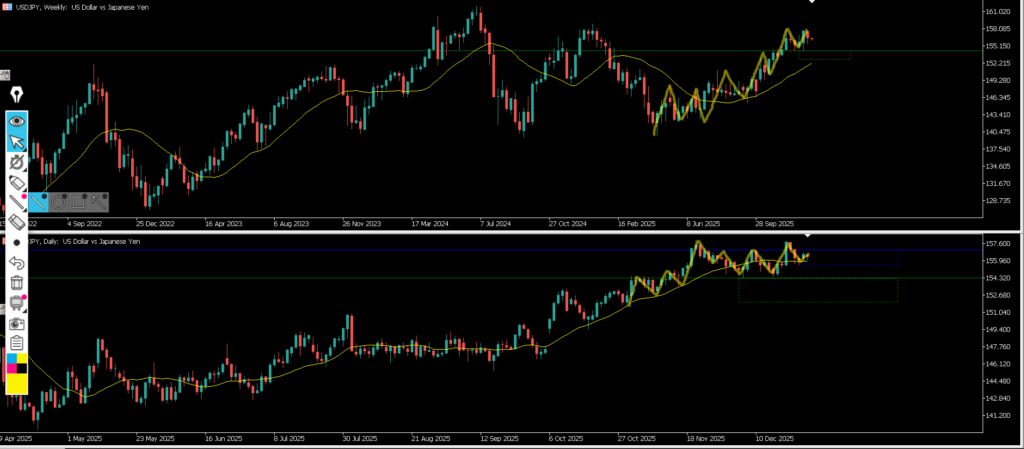
Task: Click the pen nib drawing icon
Action: [17, 95]
